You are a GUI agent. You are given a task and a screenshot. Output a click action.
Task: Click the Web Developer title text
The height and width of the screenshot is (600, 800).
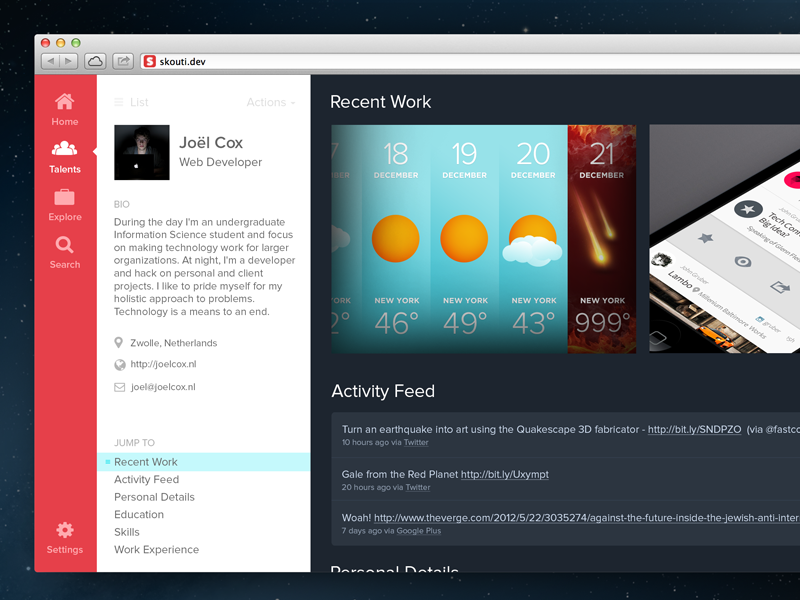coord(220,162)
